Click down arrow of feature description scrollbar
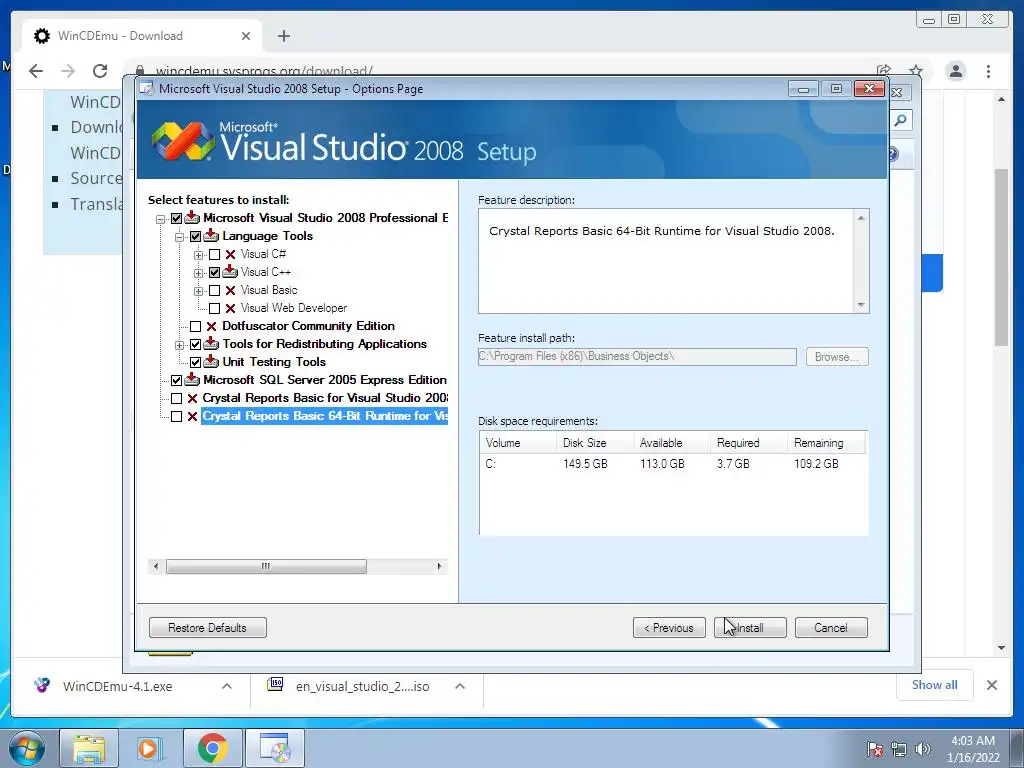 861,305
